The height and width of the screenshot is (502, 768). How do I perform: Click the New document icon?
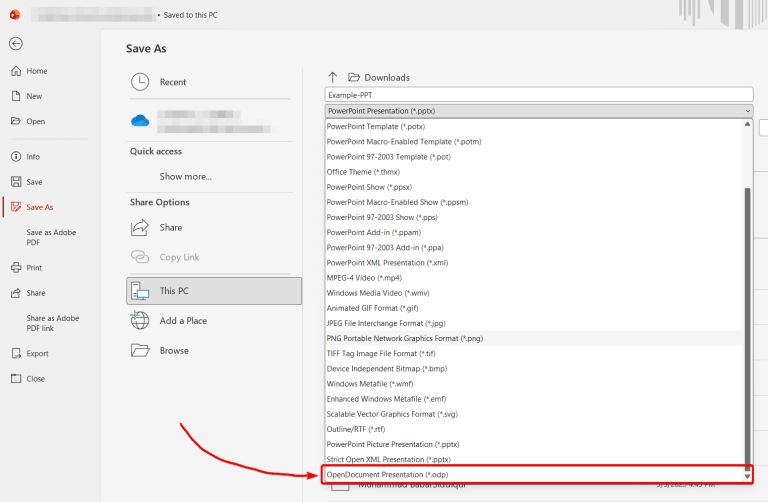point(16,96)
